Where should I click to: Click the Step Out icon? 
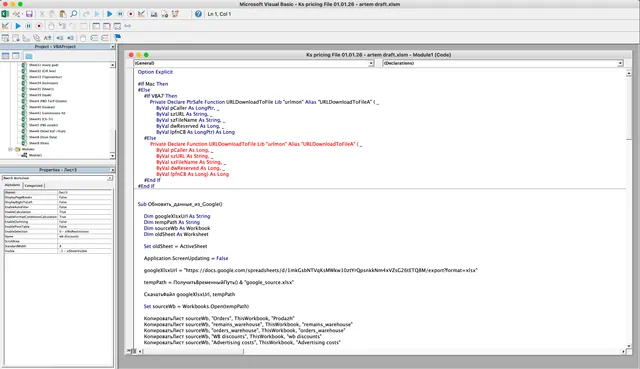click(83, 26)
